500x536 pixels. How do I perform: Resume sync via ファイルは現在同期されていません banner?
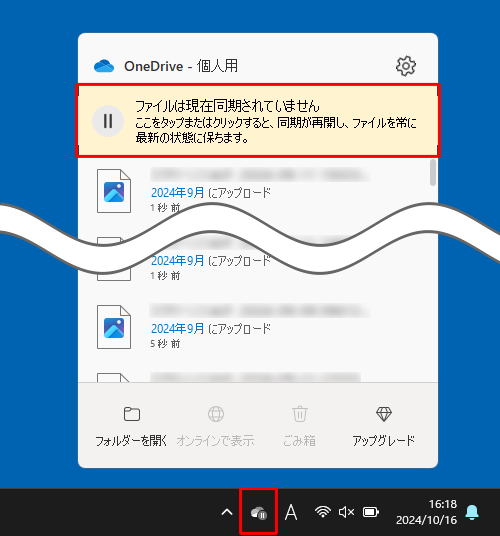coord(258,121)
